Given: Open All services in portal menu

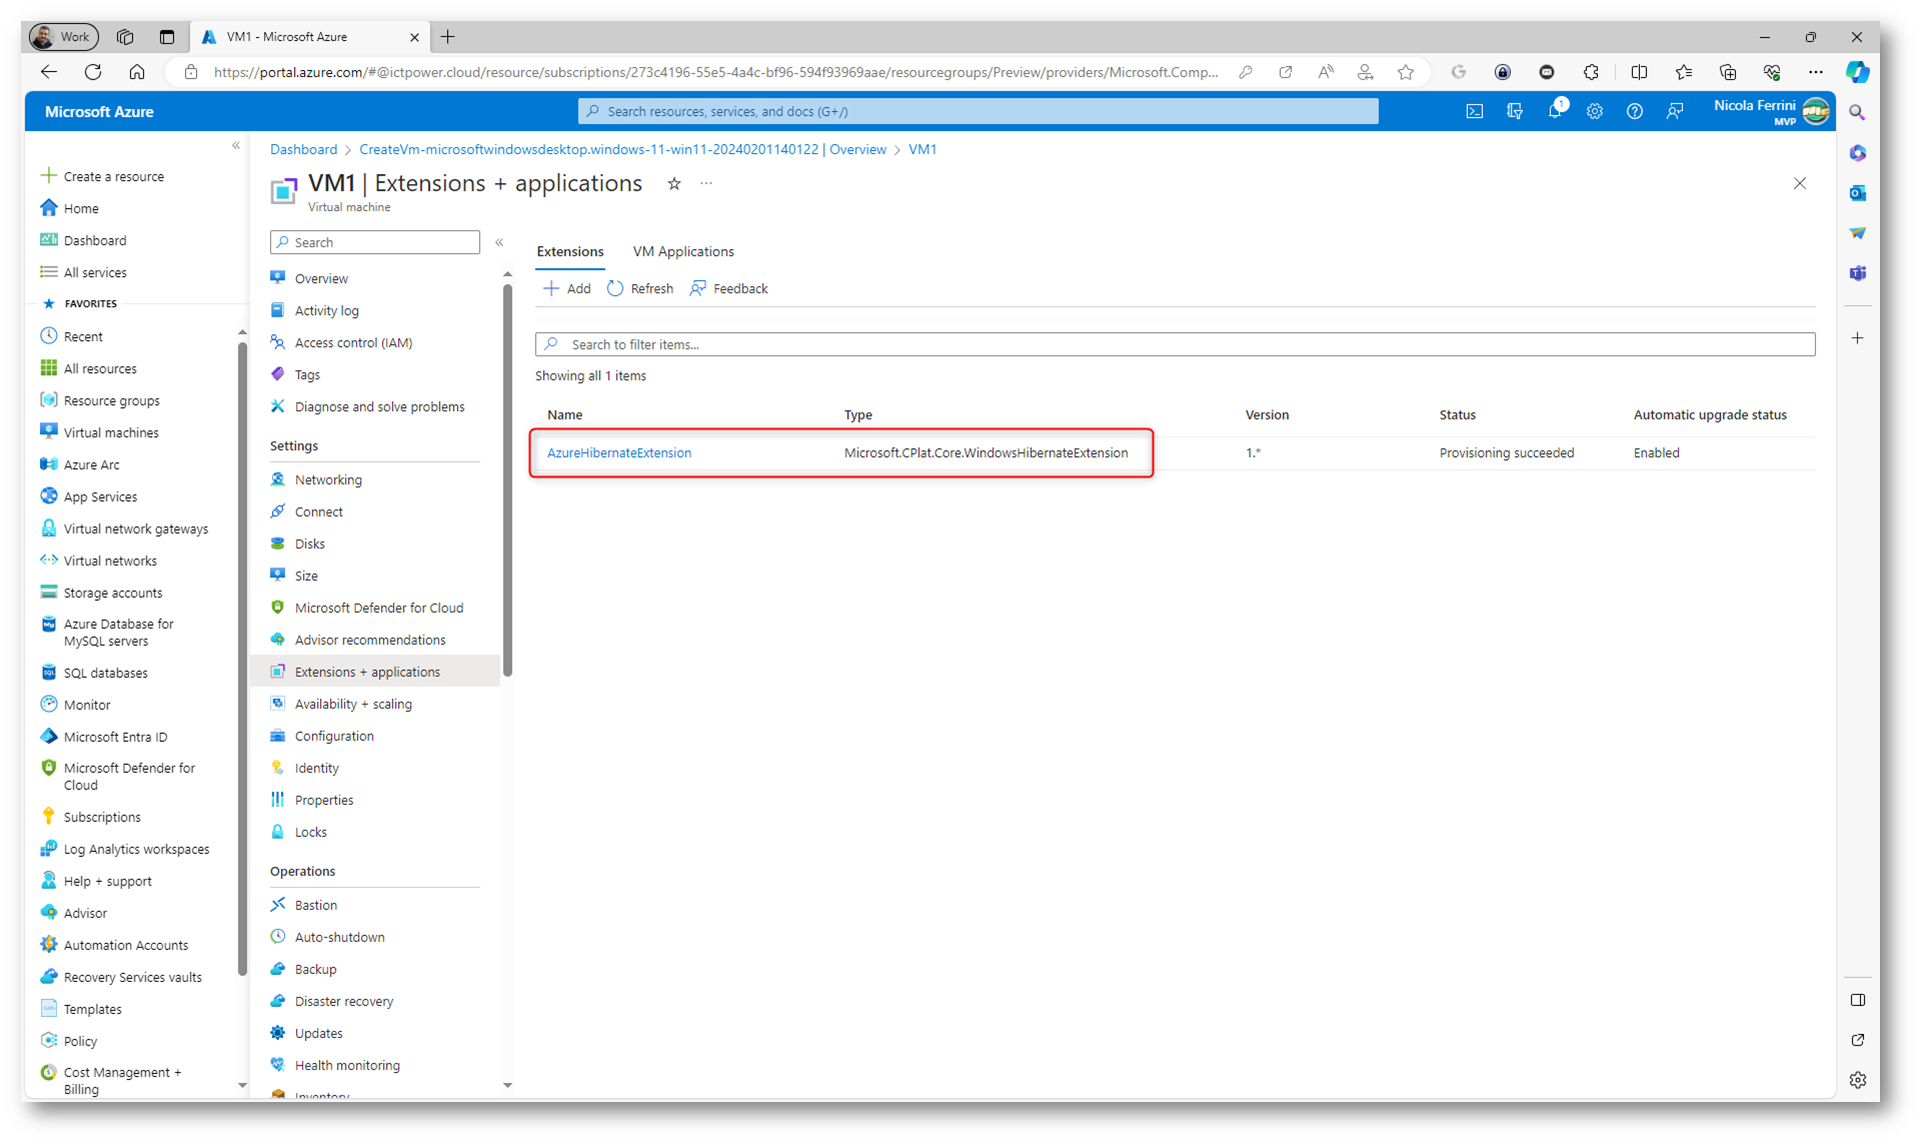Looking at the screenshot, I should (x=84, y=273).
